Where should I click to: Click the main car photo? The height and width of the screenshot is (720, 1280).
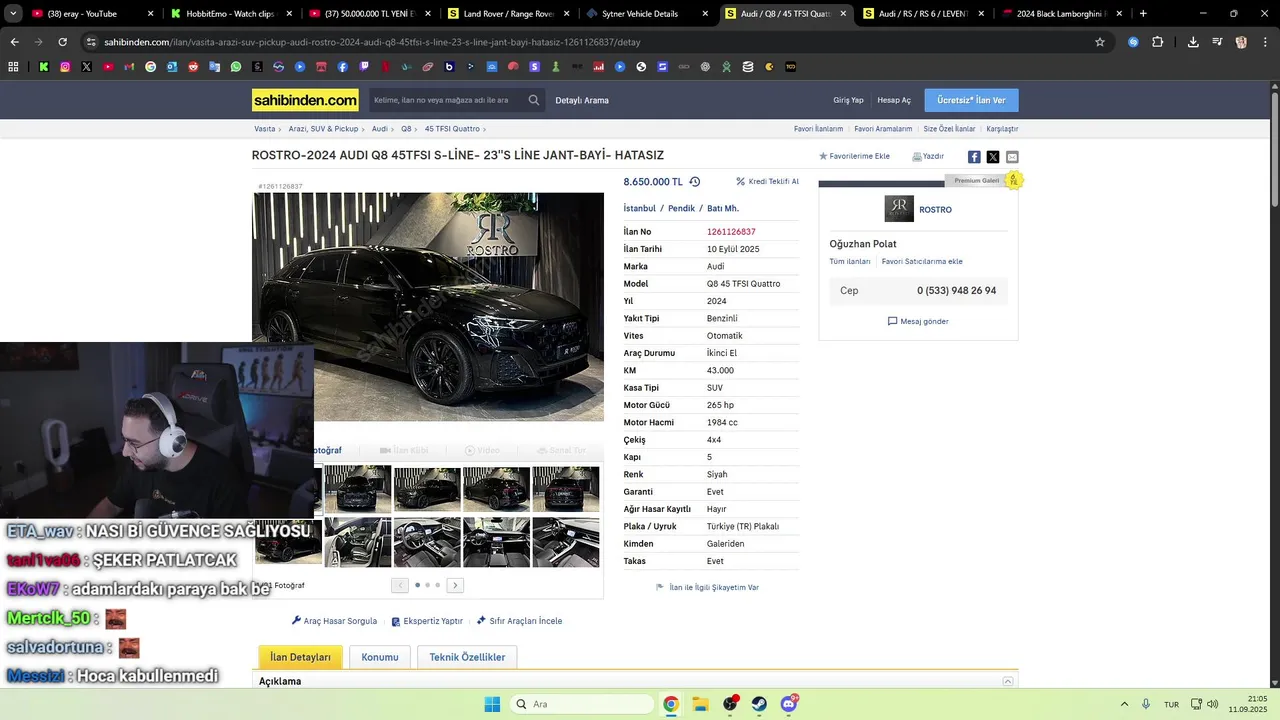click(428, 307)
